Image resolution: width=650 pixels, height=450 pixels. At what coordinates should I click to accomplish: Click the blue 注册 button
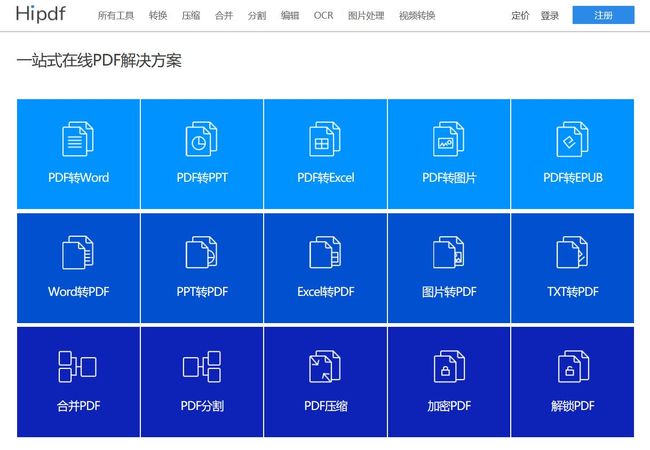[x=603, y=15]
